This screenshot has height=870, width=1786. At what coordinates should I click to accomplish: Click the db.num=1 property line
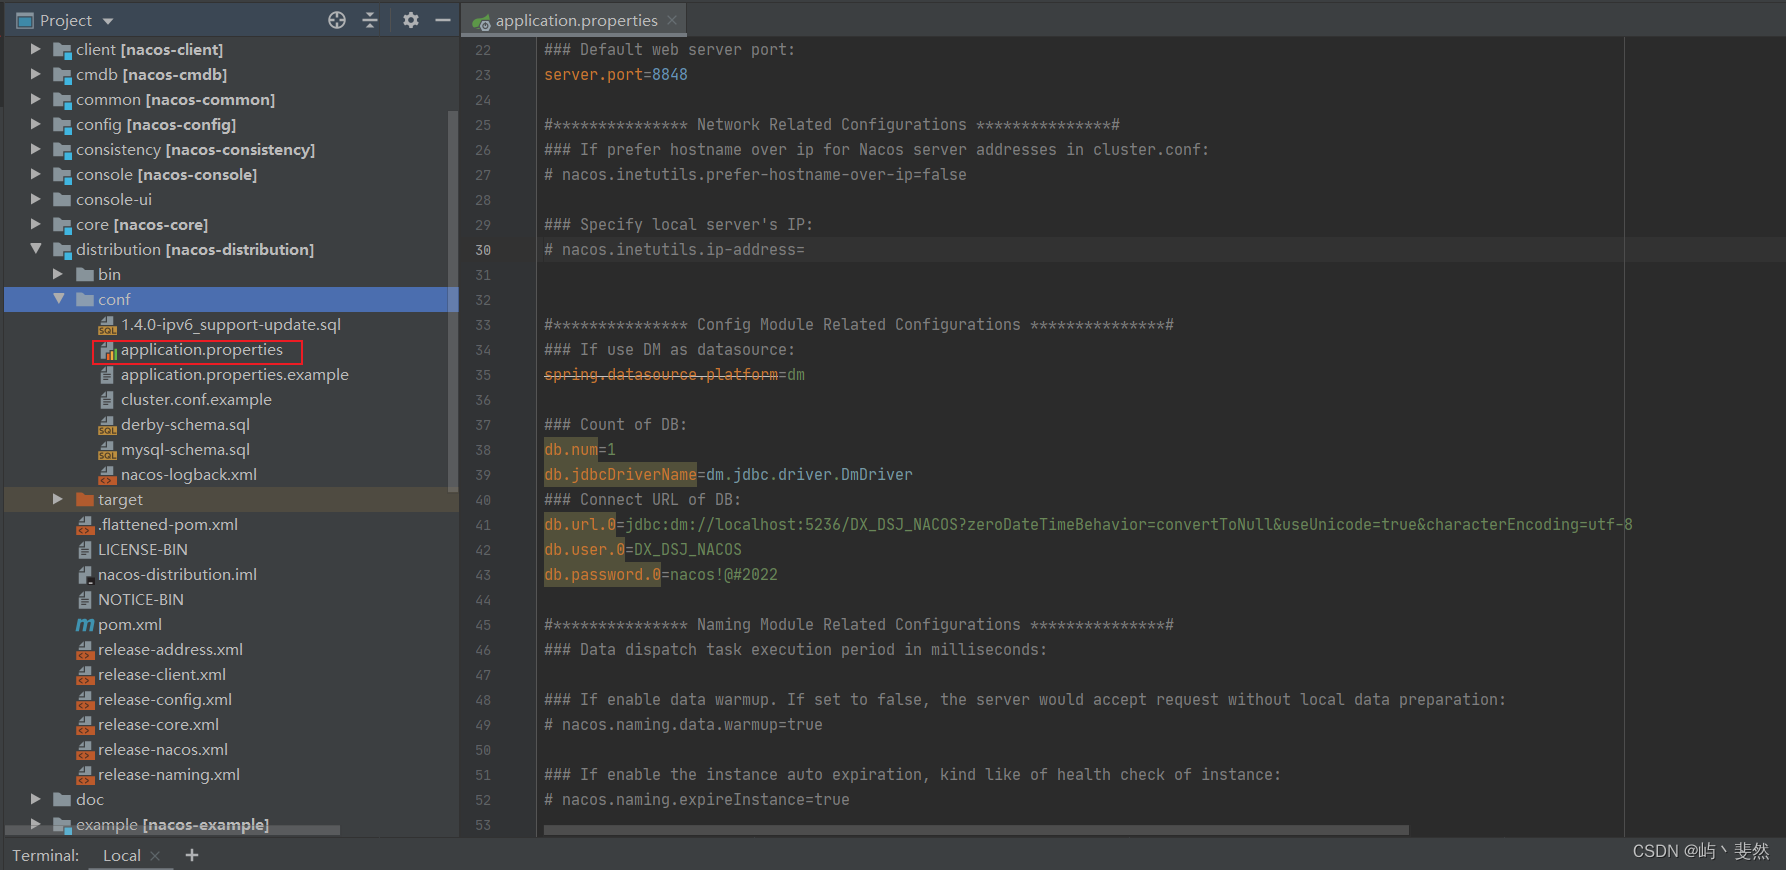click(580, 450)
